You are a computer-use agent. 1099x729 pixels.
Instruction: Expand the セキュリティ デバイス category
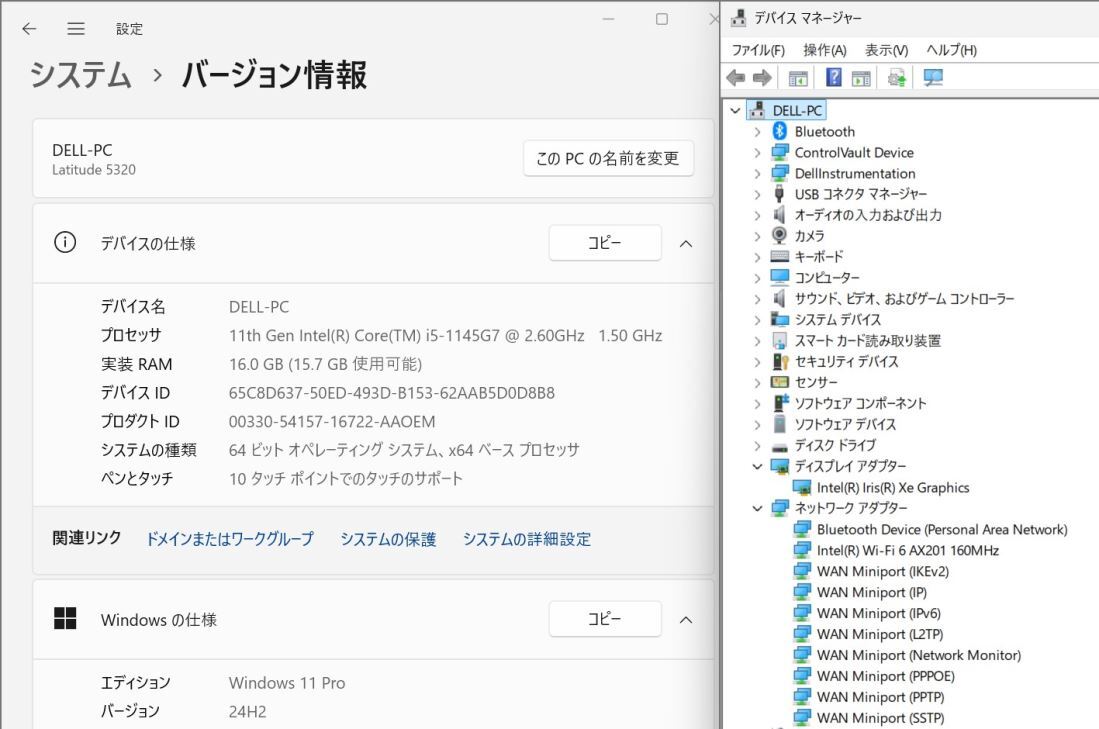click(x=757, y=362)
